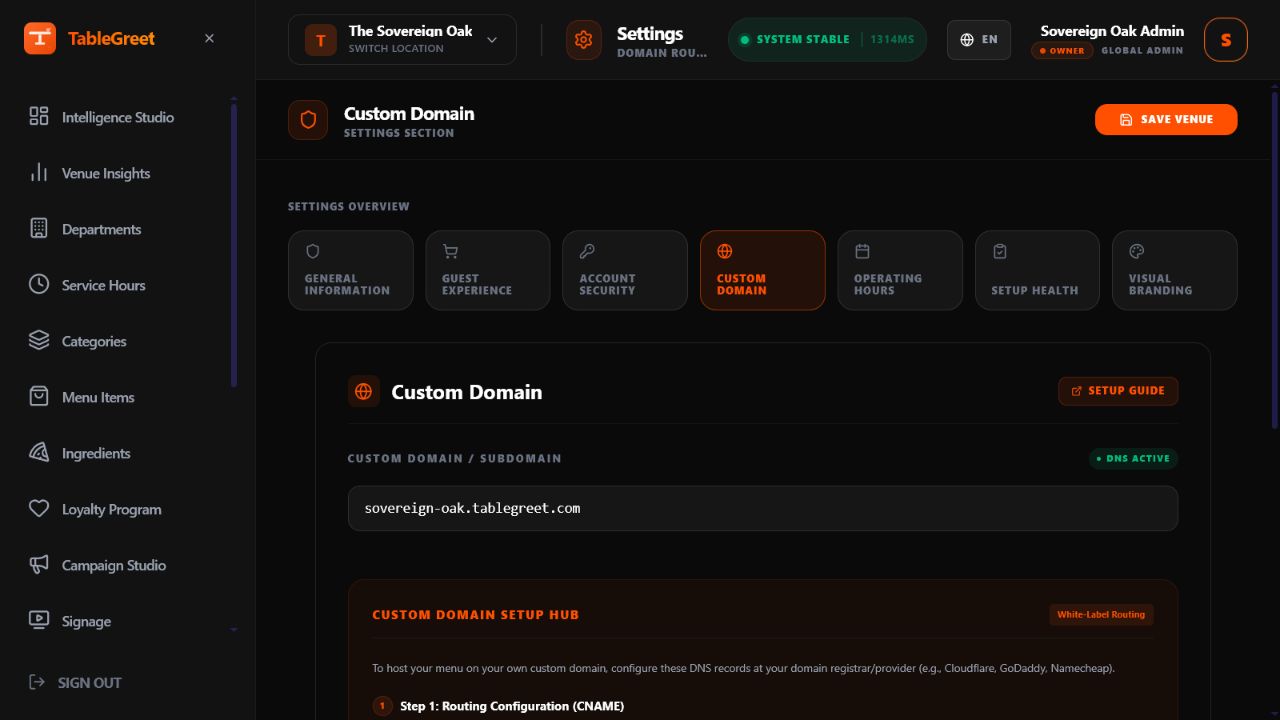This screenshot has width=1280, height=720.
Task: Switch to General Information tab
Action: click(351, 270)
